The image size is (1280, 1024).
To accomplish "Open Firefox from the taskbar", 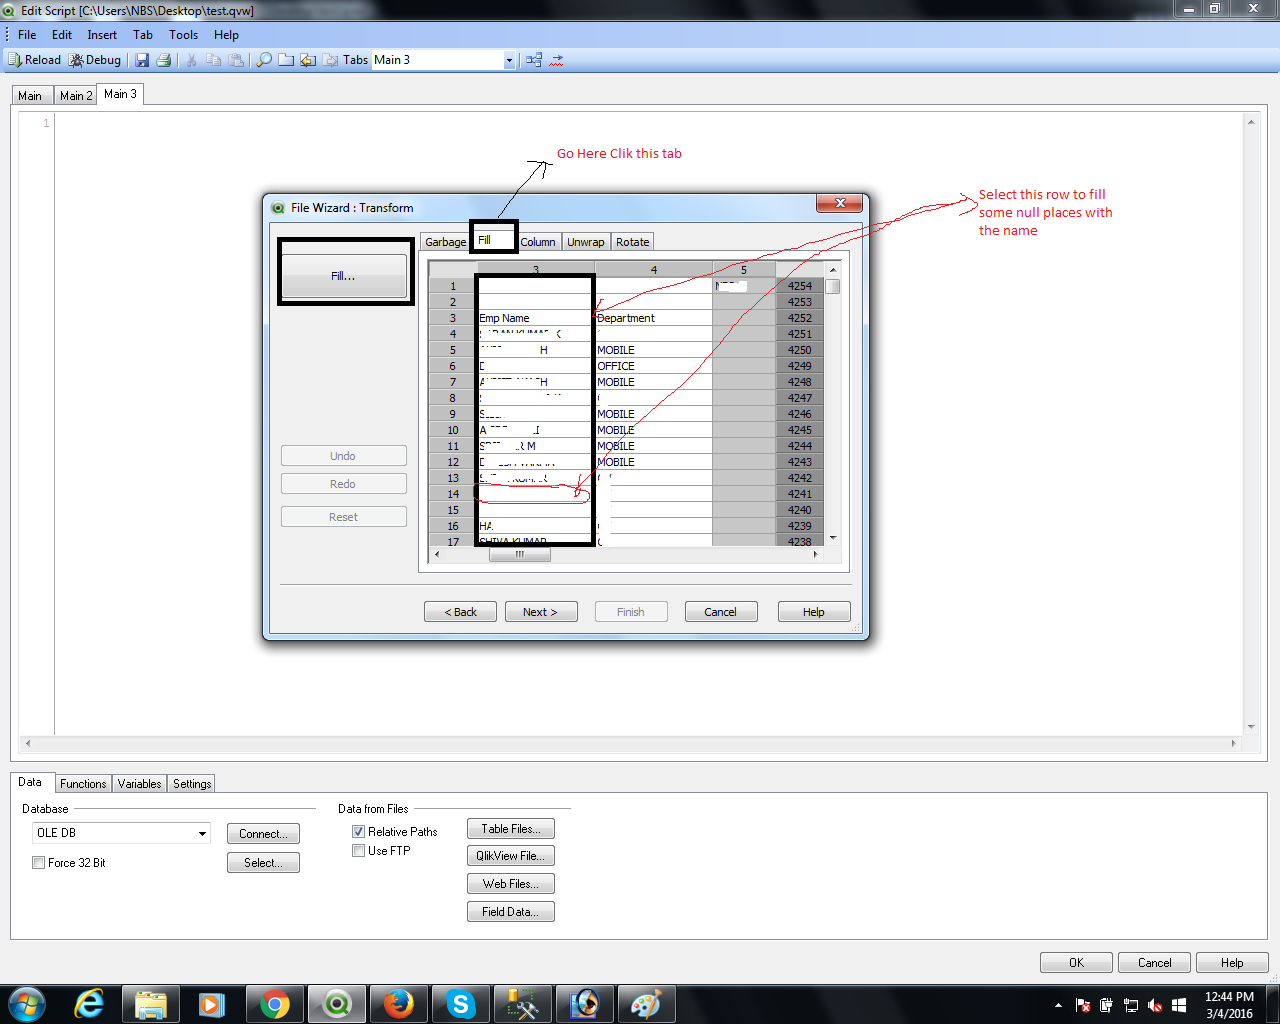I will tap(398, 1004).
